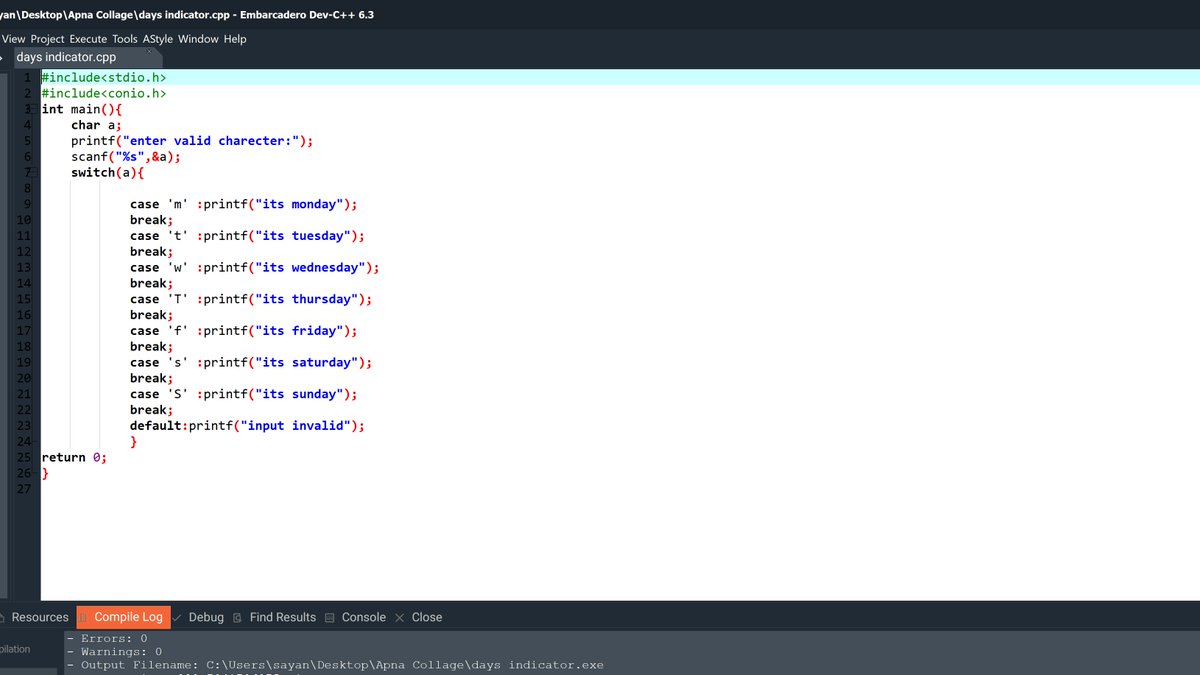Select the days indicator.cpp editor tab
1200x675 pixels.
65,57
